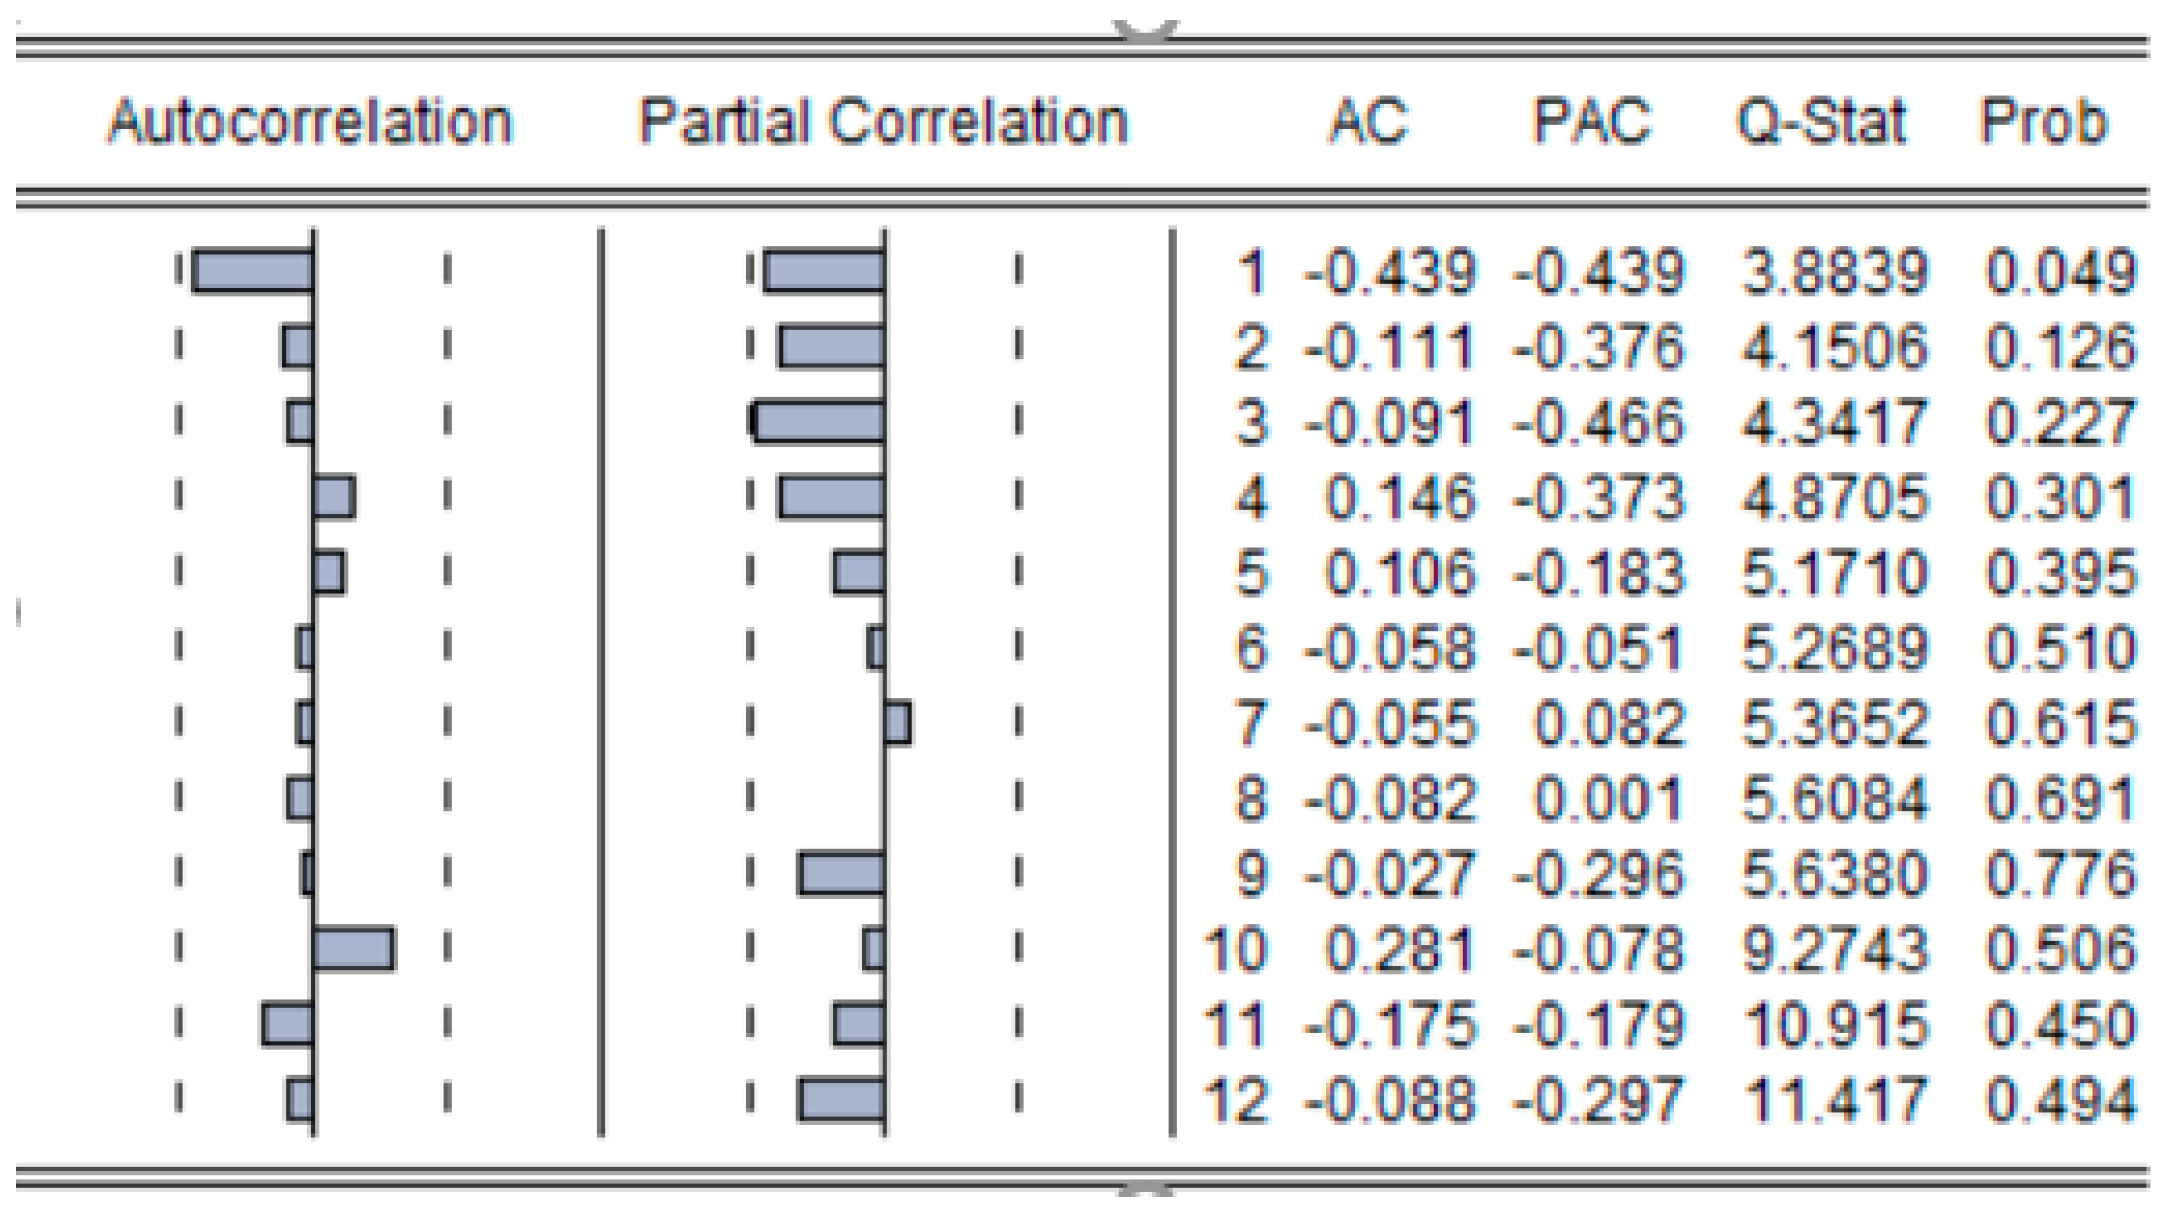Click the PAC value 0.082

click(x=1608, y=724)
